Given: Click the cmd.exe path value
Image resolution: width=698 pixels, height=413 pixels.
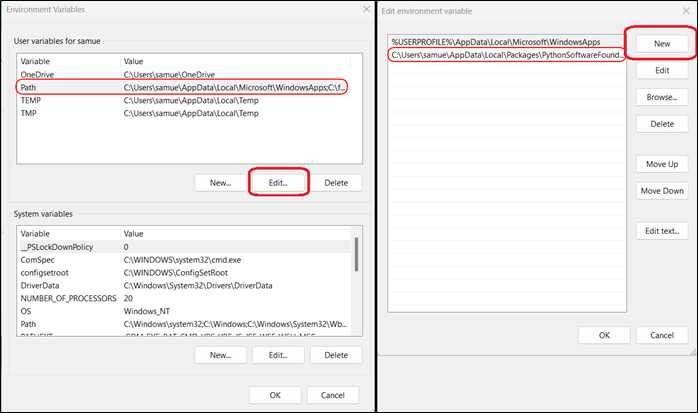Looking at the screenshot, I should 182,260.
